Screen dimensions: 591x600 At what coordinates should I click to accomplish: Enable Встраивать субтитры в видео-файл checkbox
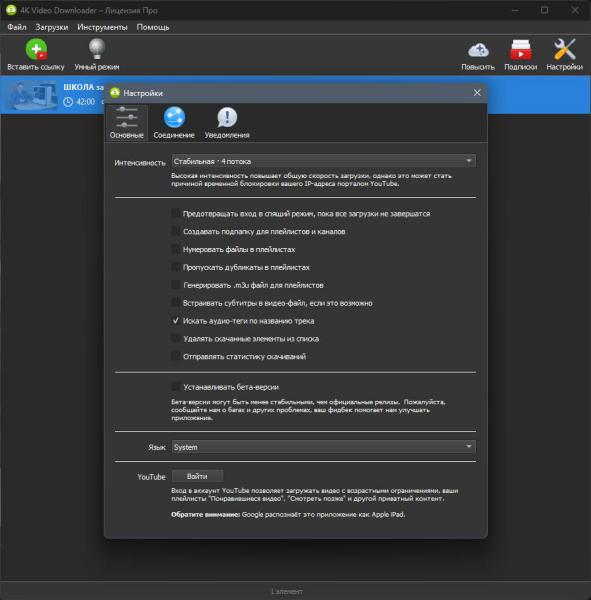[175, 303]
